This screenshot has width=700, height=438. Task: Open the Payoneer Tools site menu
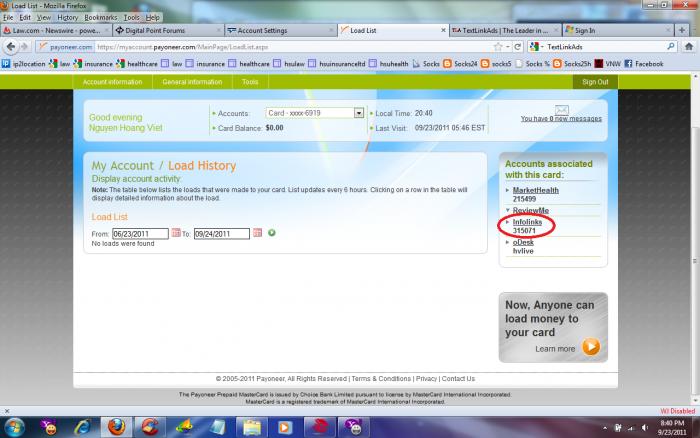(250, 82)
